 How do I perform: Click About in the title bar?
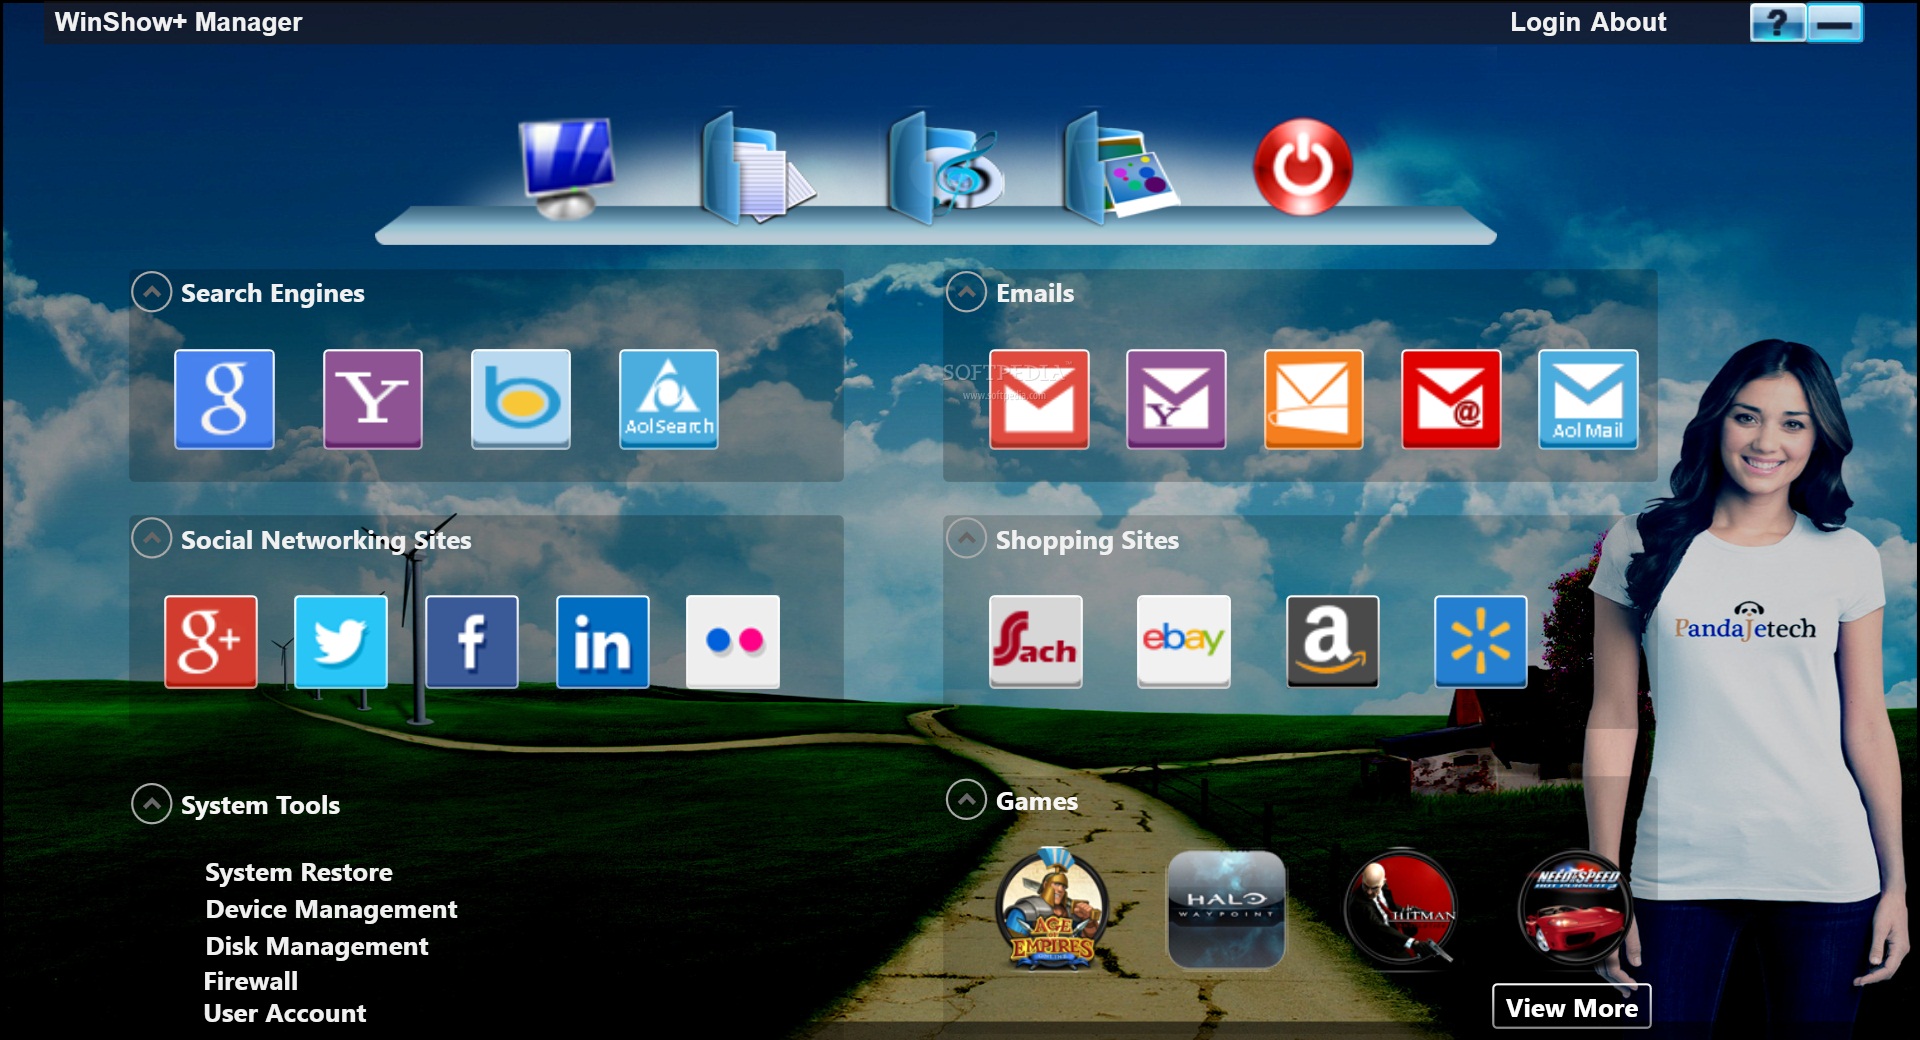(1628, 22)
